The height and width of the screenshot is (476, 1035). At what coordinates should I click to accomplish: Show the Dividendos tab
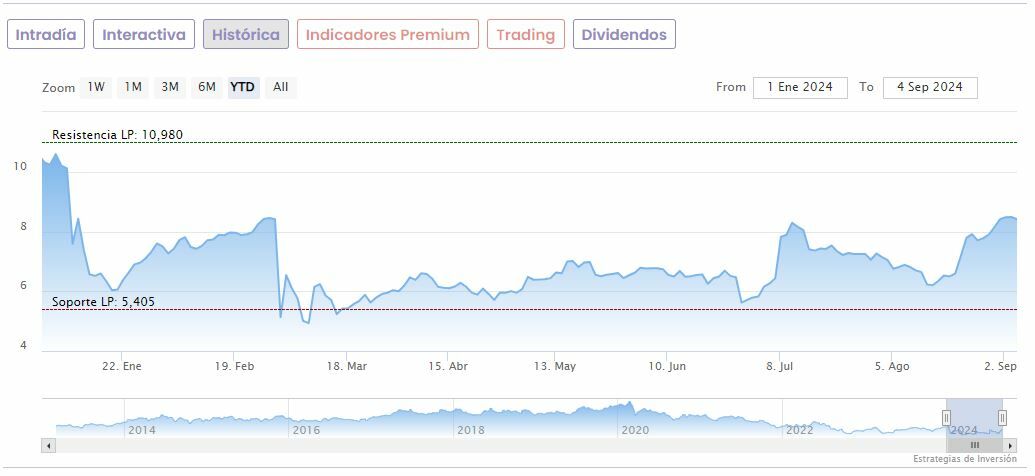pos(624,34)
